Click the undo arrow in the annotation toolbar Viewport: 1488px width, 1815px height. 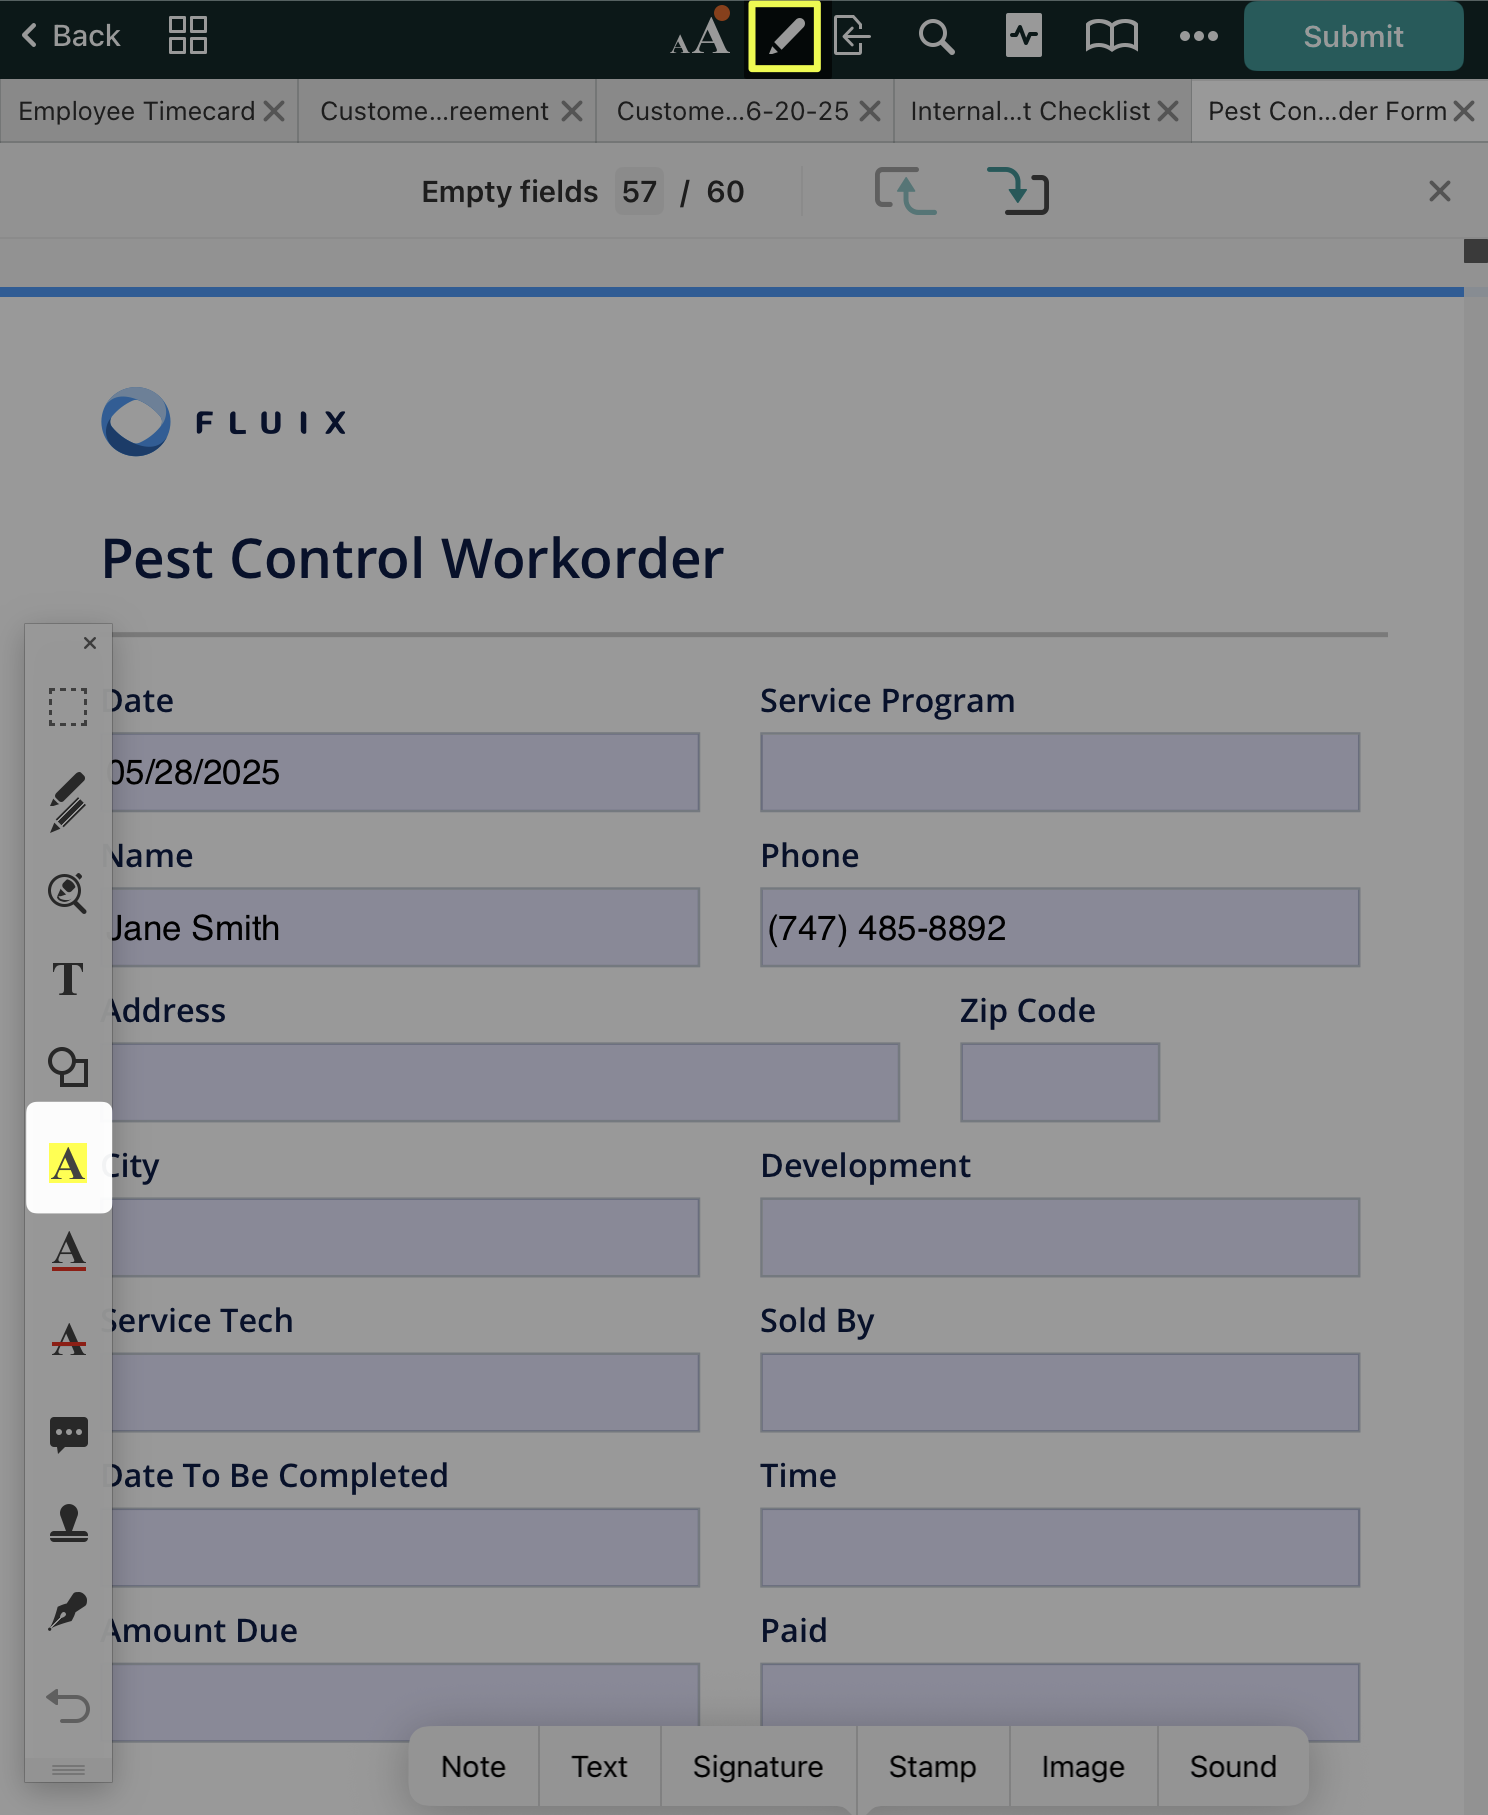point(68,1704)
